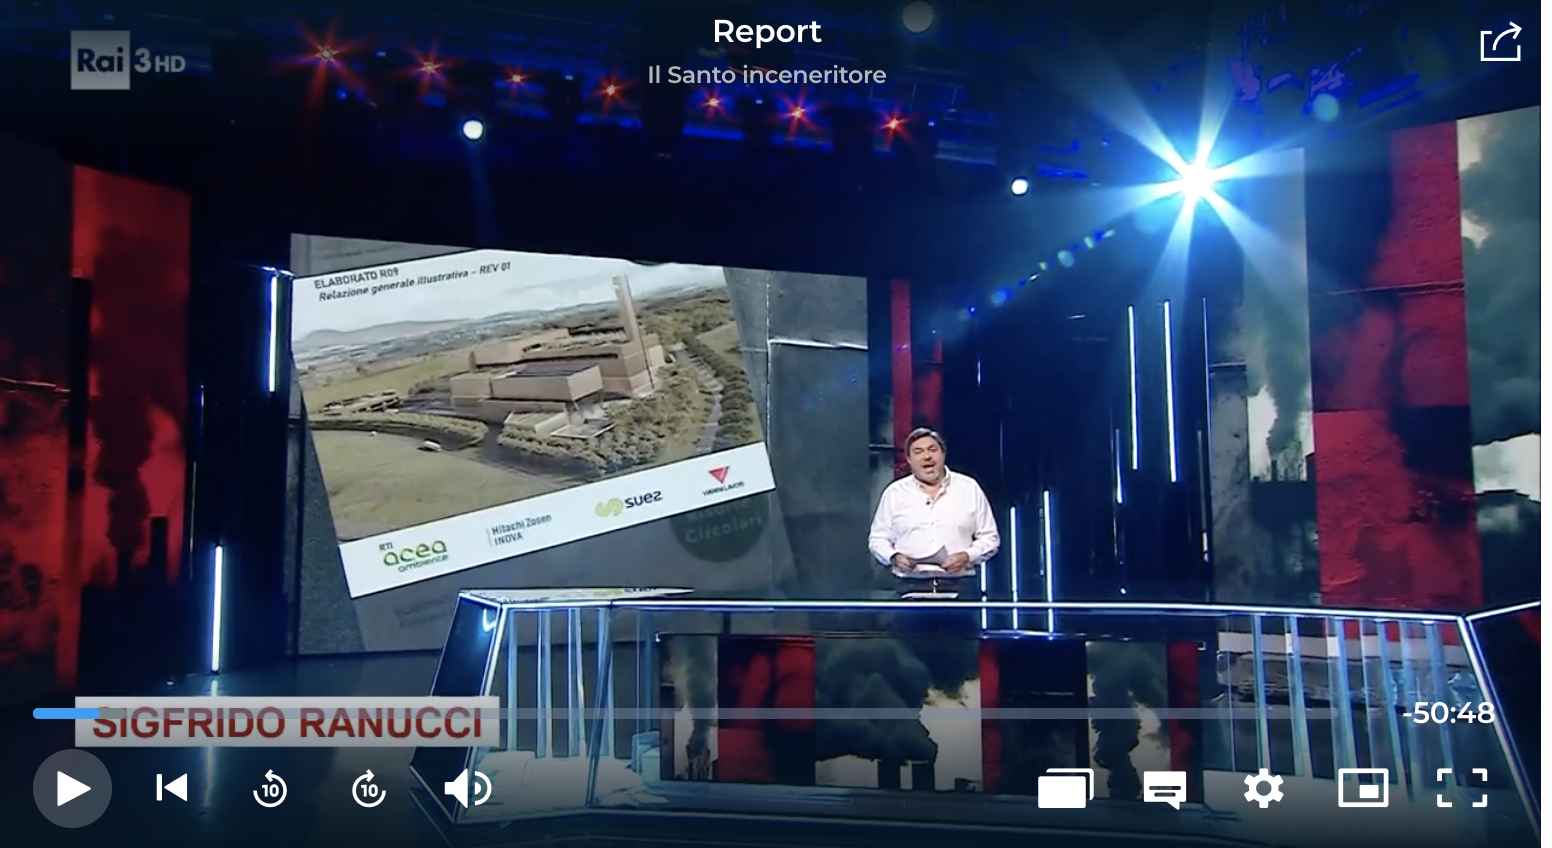Open the cast/multi-screen icon

click(x=1066, y=789)
